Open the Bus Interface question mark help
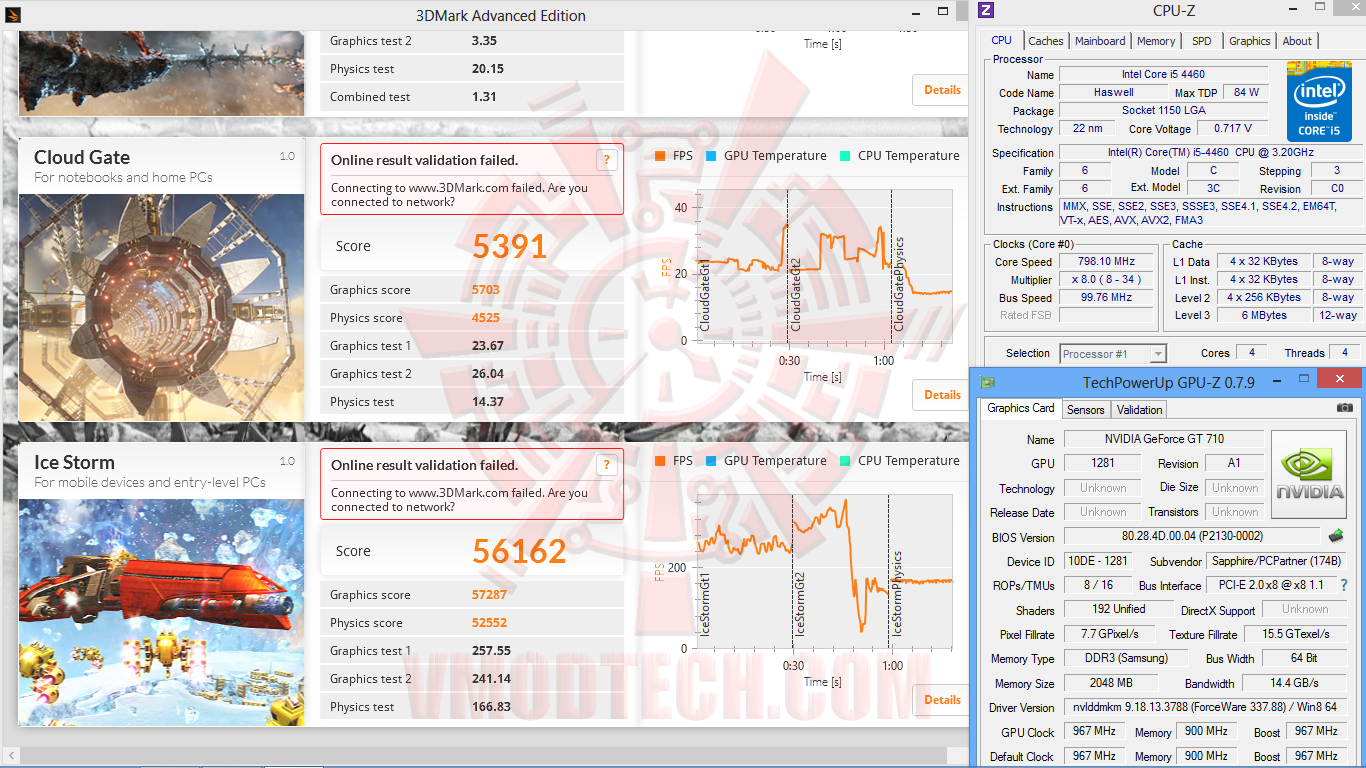The height and width of the screenshot is (768, 1366). tap(1344, 585)
